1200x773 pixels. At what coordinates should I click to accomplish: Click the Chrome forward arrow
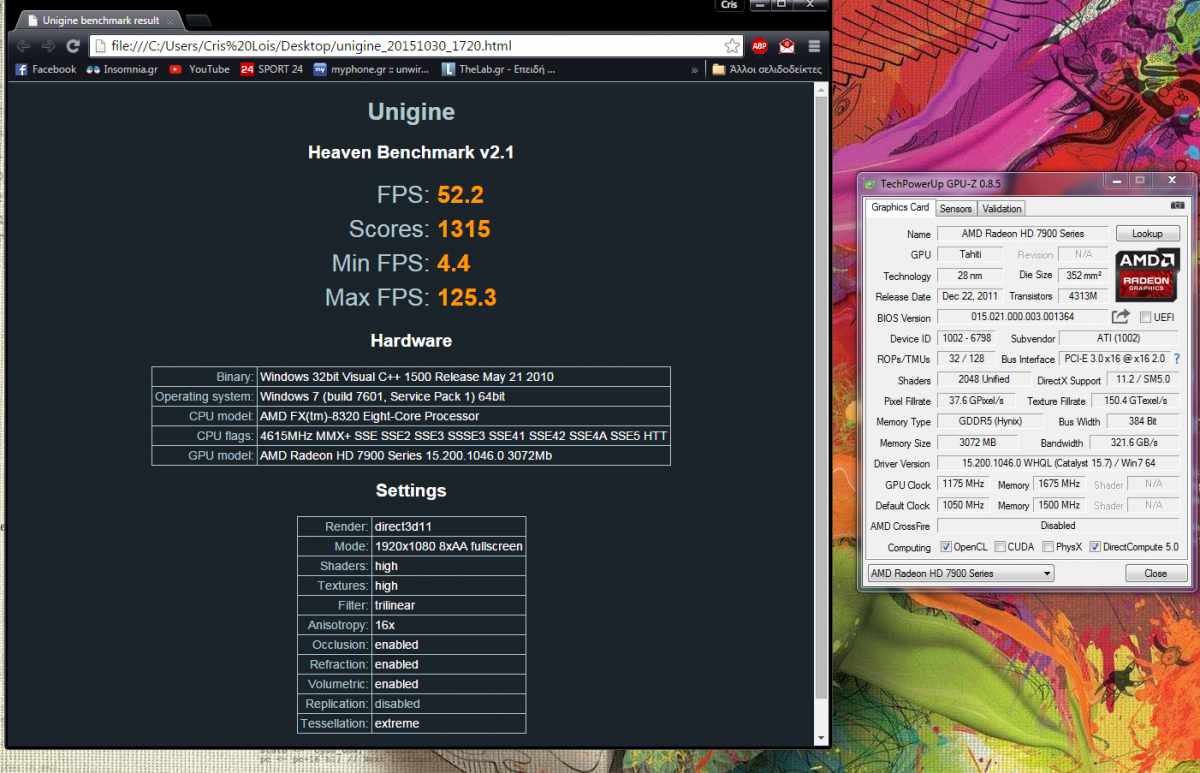[47, 46]
